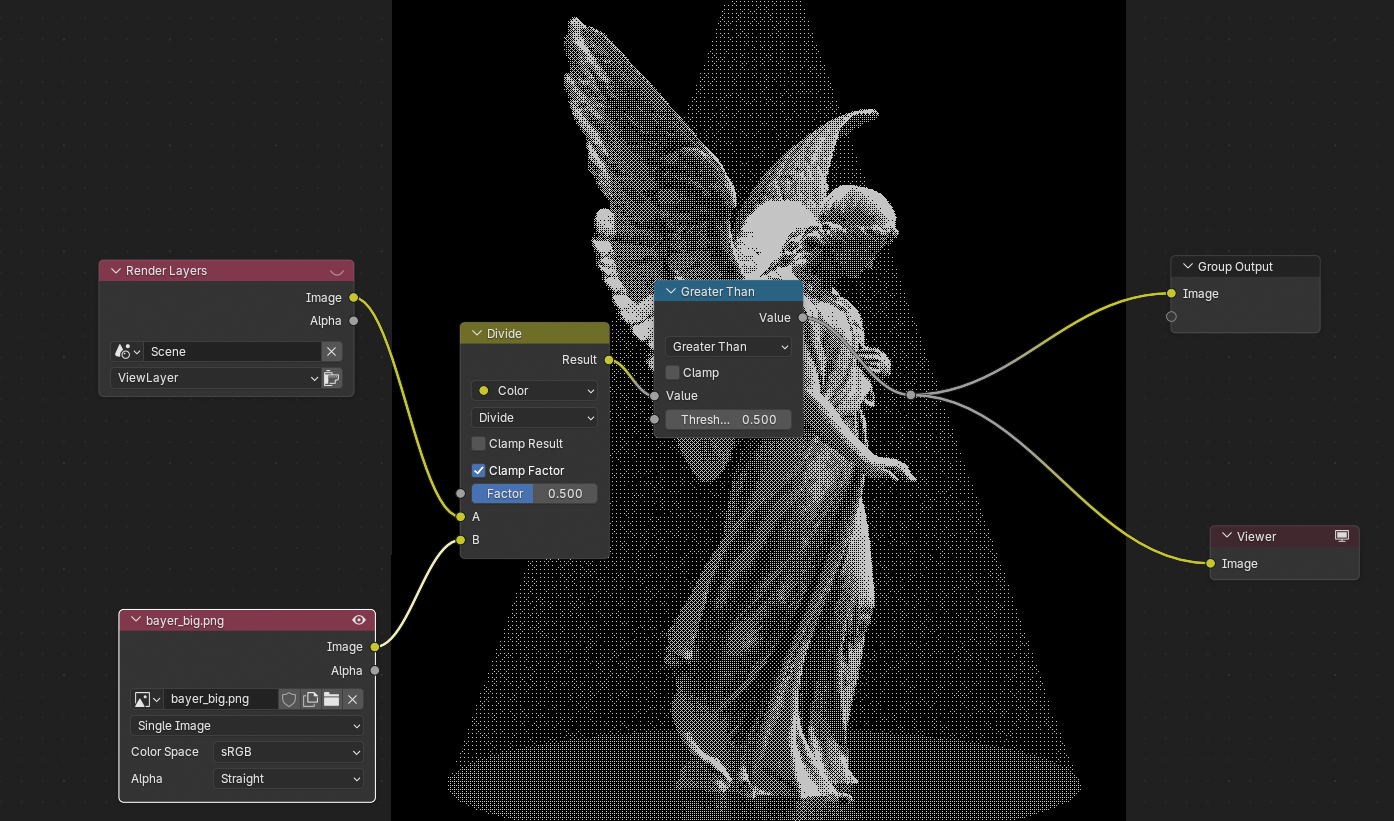Image resolution: width=1394 pixels, height=821 pixels.
Task: Toggle the bayer_big.png node preview eye
Action: pyautogui.click(x=359, y=620)
